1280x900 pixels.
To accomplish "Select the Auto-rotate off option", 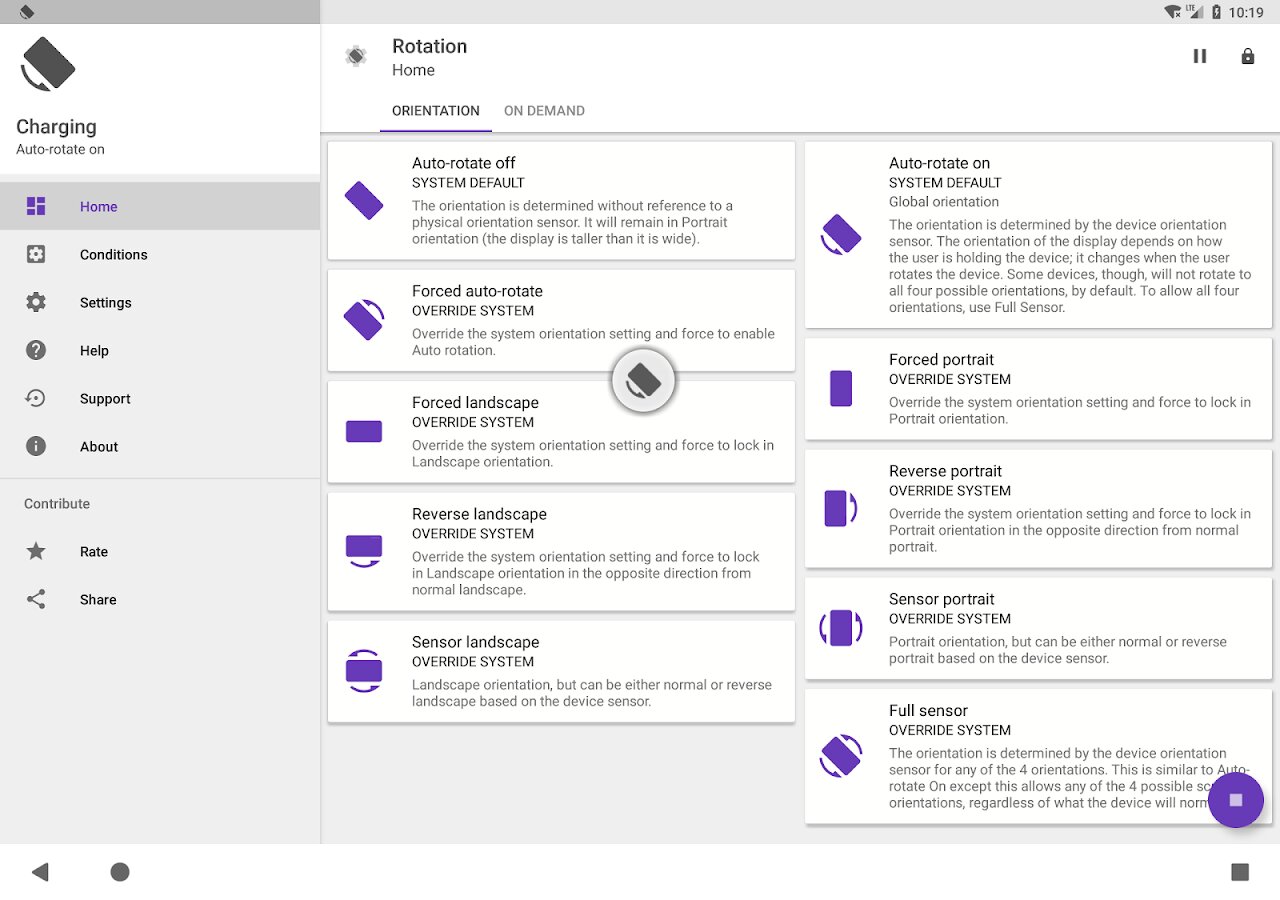I will pyautogui.click(x=561, y=201).
